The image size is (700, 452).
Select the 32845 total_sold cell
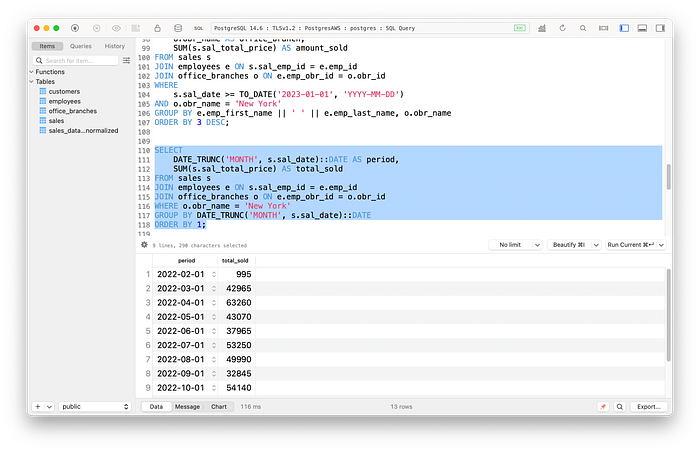pyautogui.click(x=238, y=373)
